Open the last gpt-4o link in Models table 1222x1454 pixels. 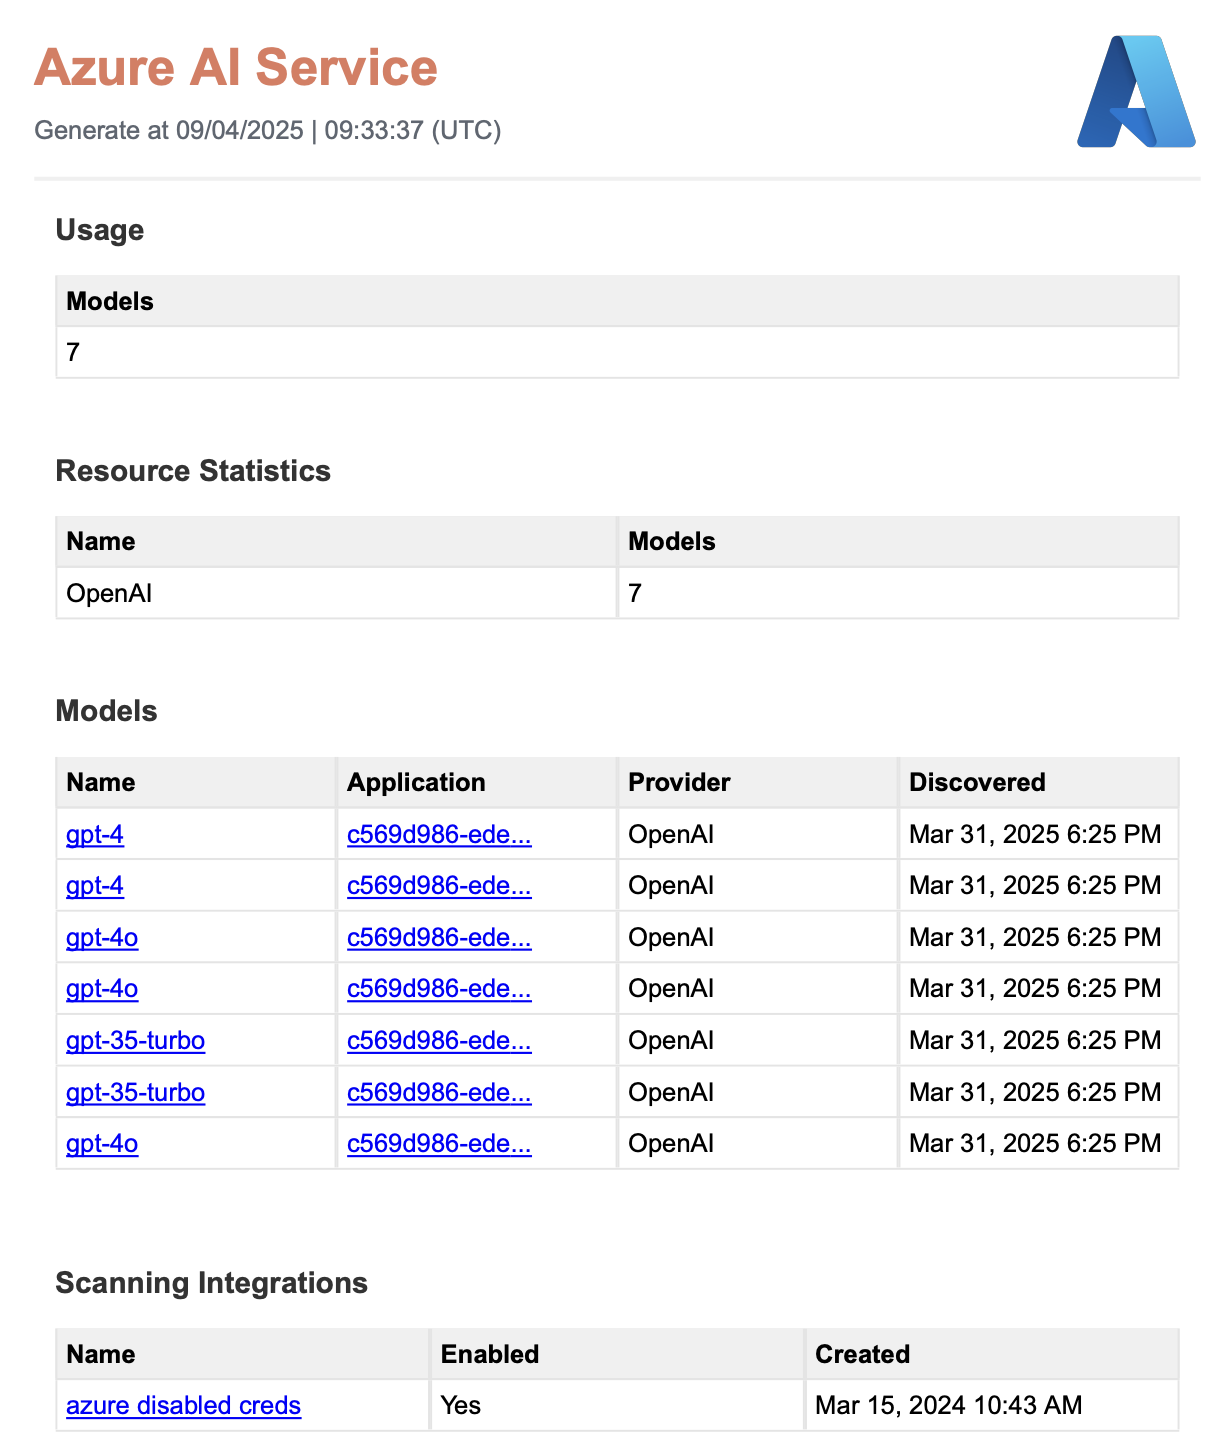pos(102,1143)
